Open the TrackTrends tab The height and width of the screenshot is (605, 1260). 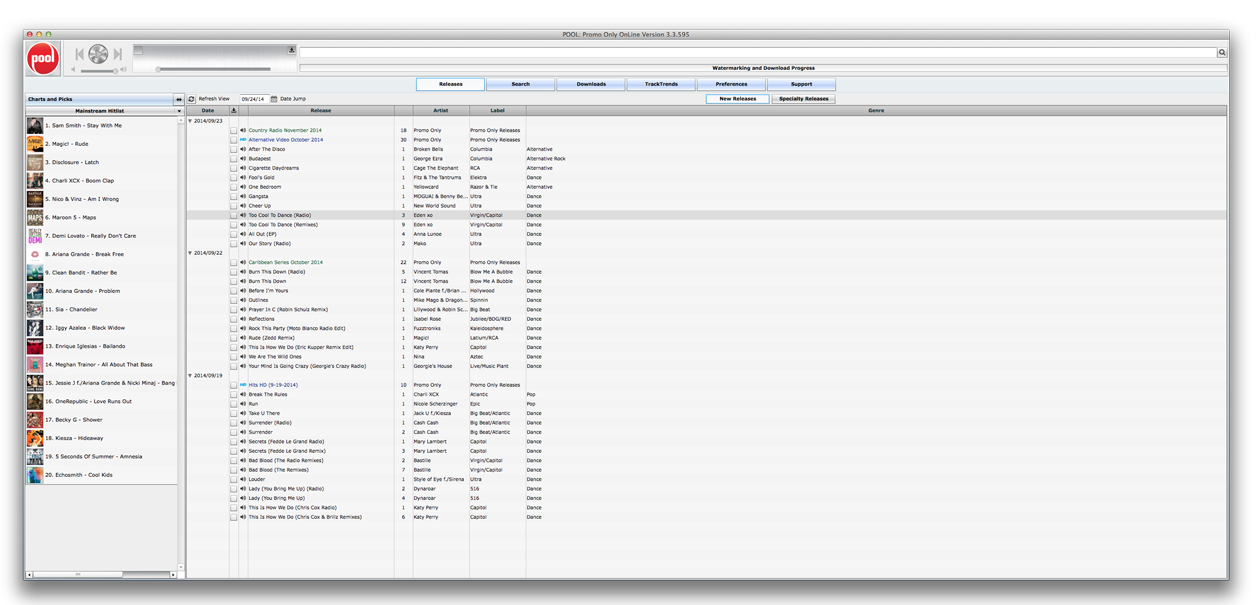point(661,84)
